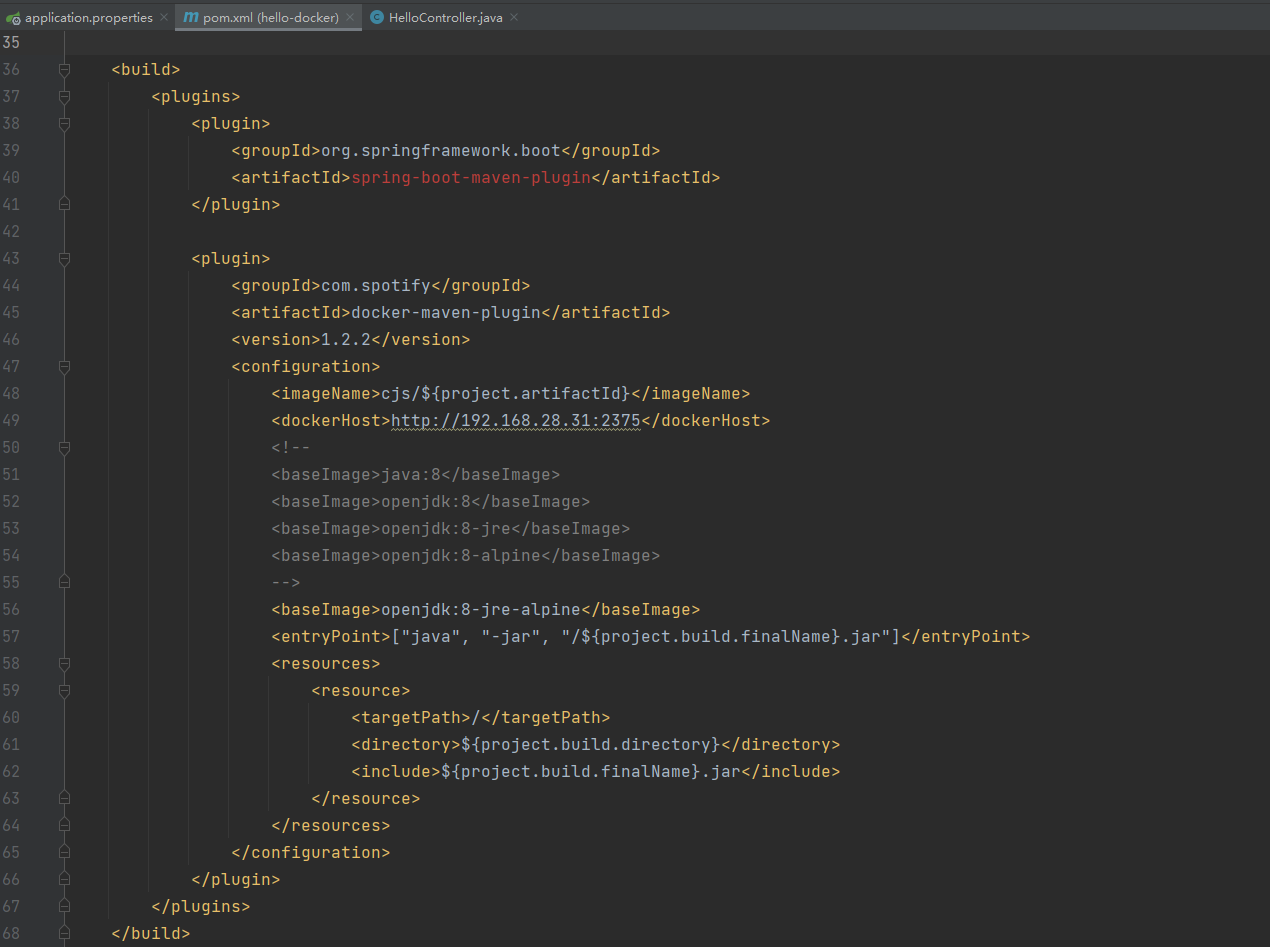Click the opening <plugins> tag text
This screenshot has height=947, width=1270.
click(196, 97)
